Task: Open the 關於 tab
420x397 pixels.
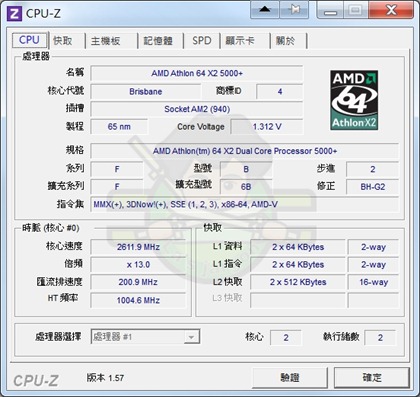Action: [286, 41]
